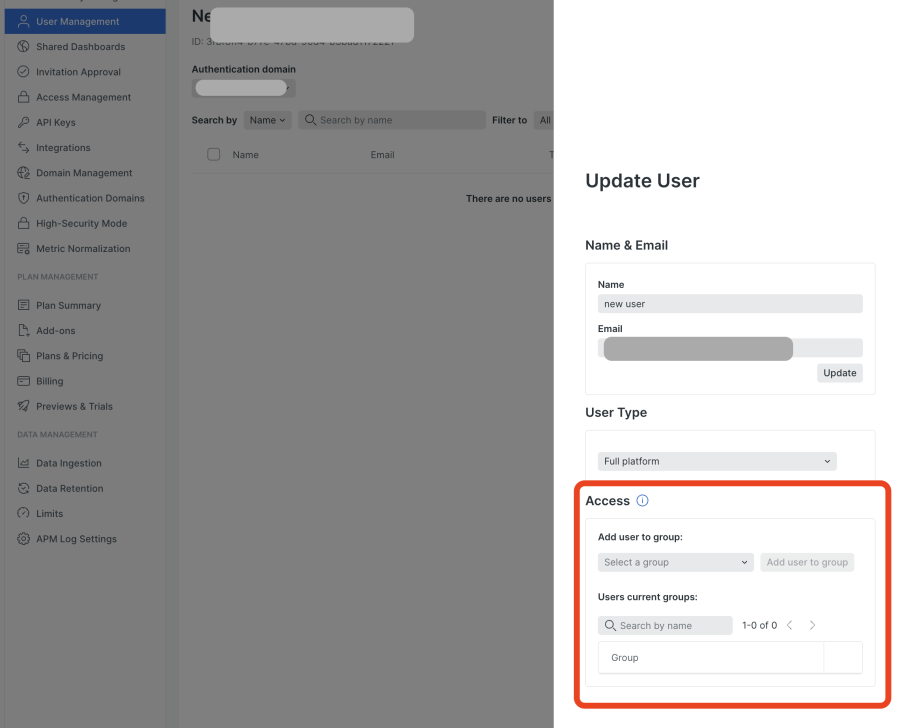The width and height of the screenshot is (900, 728).
Task: Click the Shared Dashboards globe icon
Action: tap(20, 46)
